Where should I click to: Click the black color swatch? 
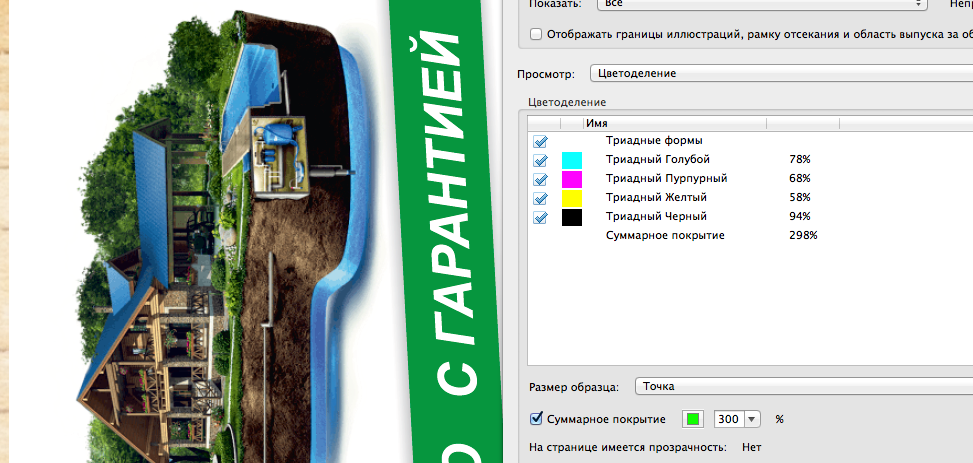pyautogui.click(x=572, y=217)
